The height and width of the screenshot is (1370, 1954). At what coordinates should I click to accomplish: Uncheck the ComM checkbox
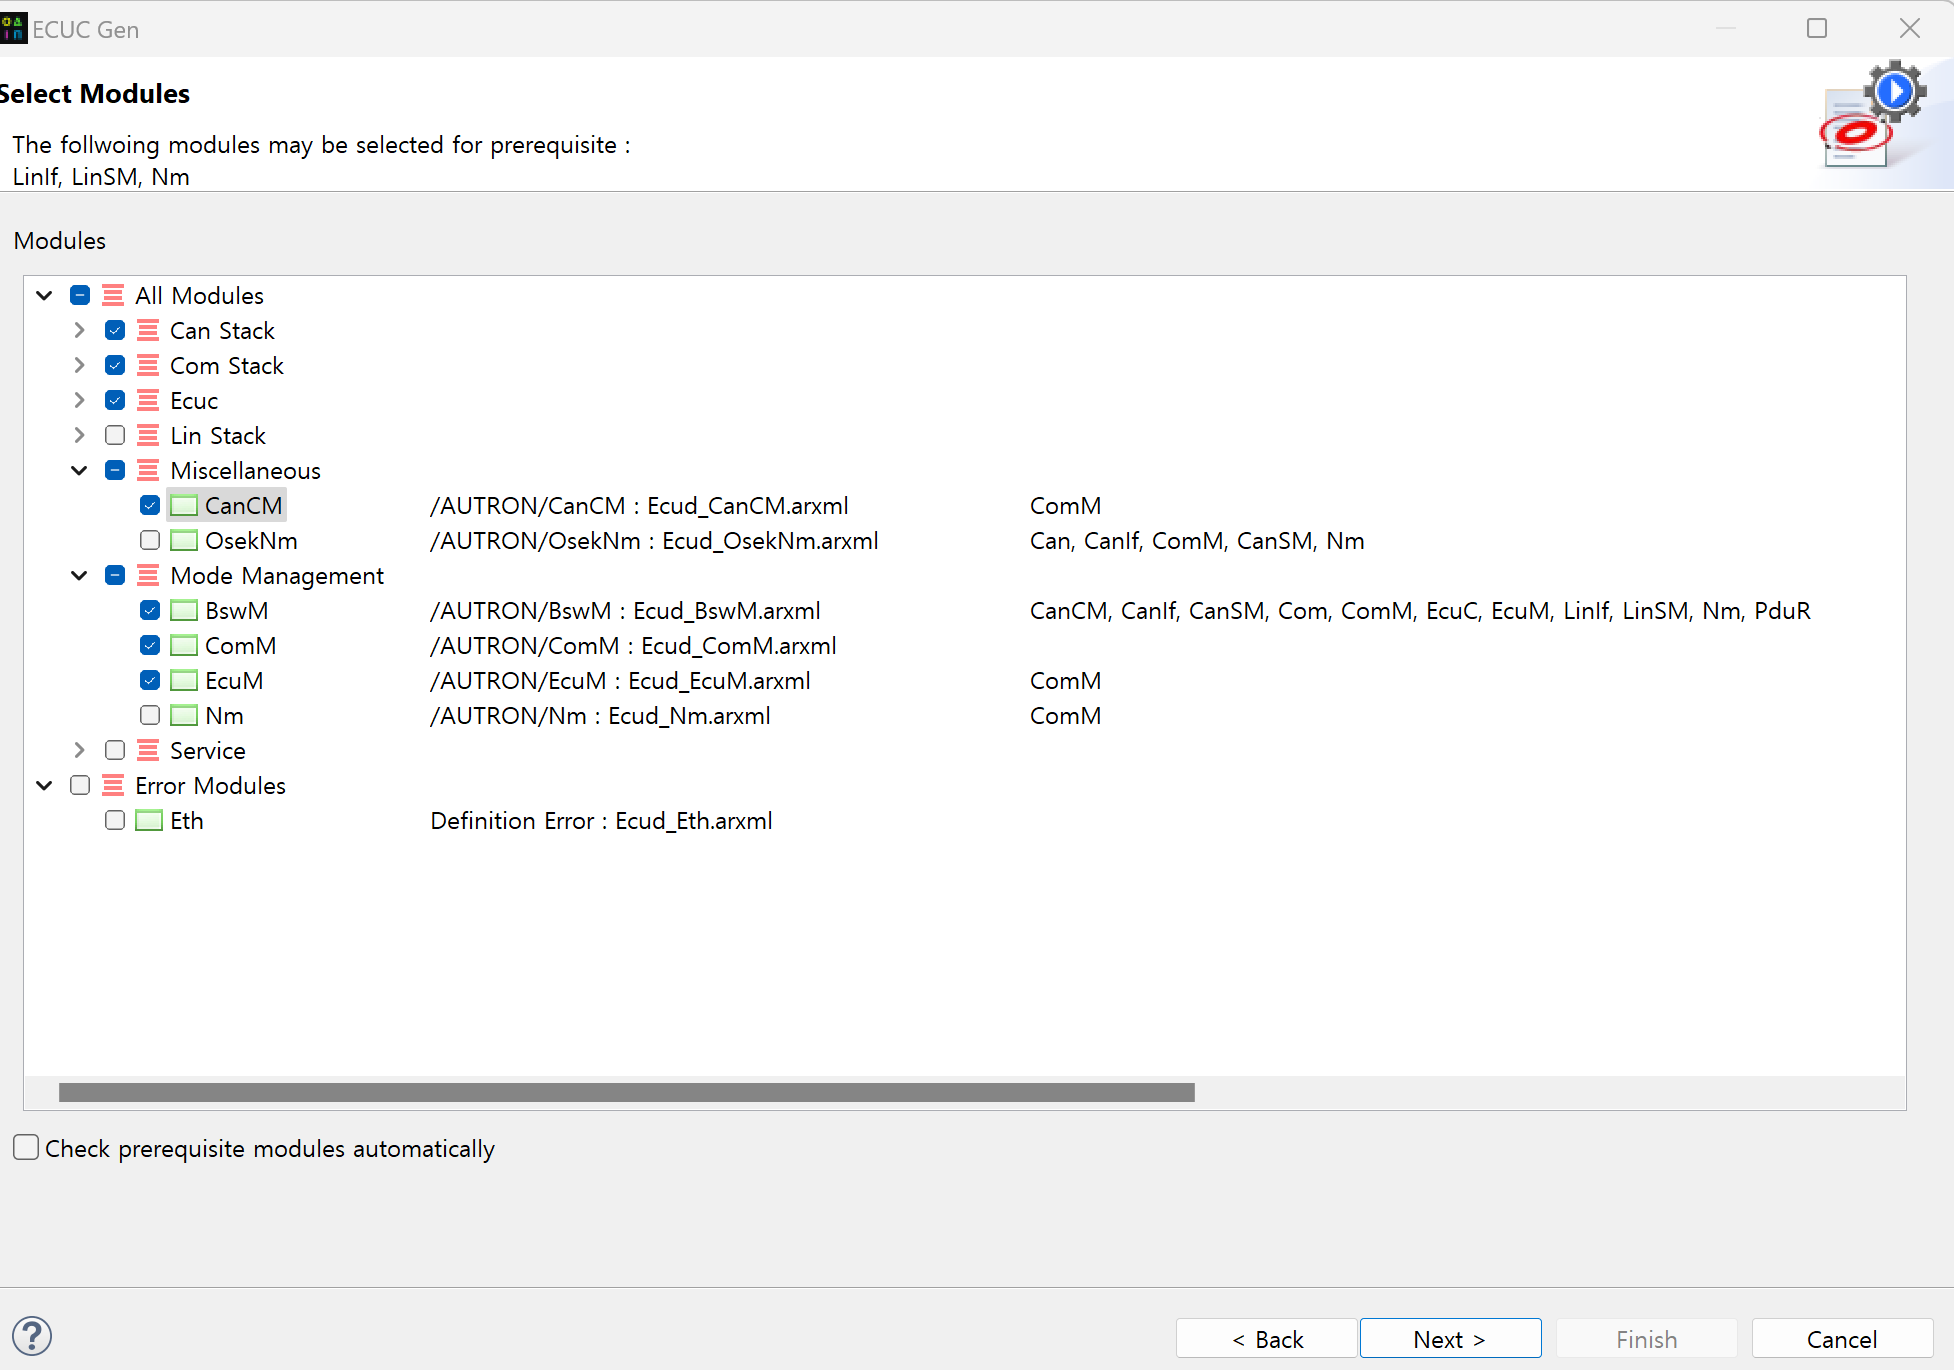pyautogui.click(x=150, y=645)
